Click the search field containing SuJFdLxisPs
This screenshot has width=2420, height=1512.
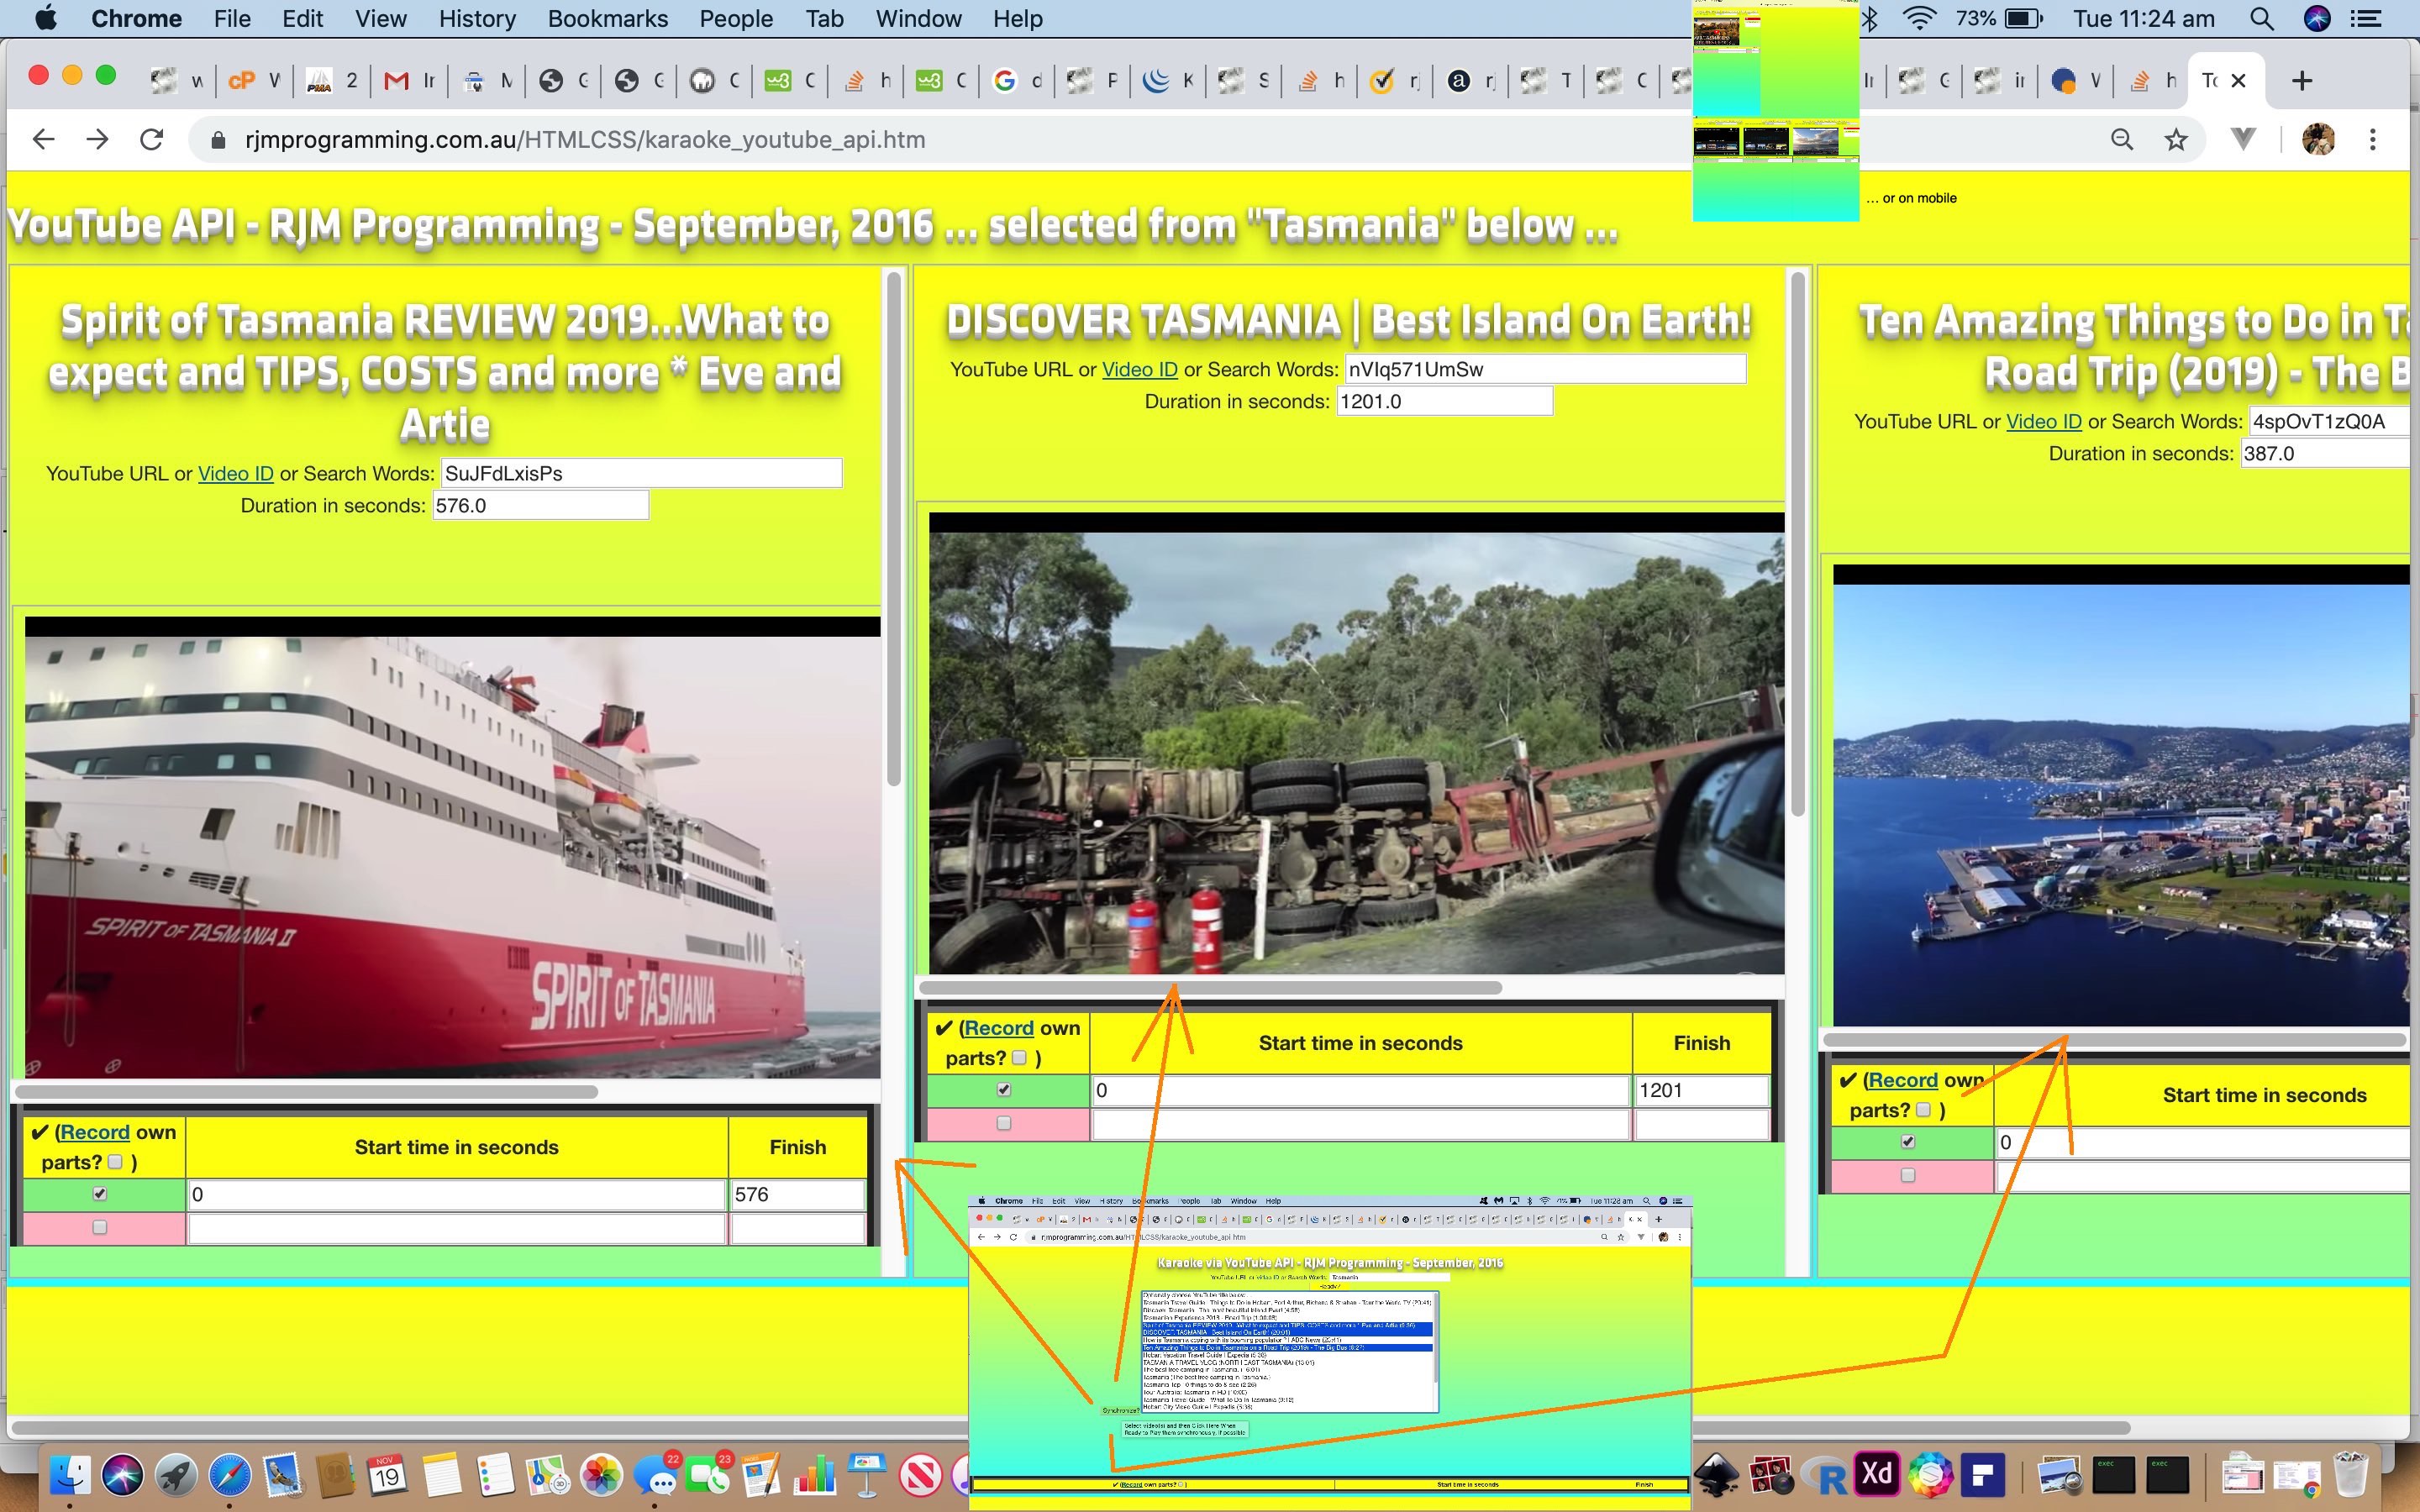(x=641, y=473)
